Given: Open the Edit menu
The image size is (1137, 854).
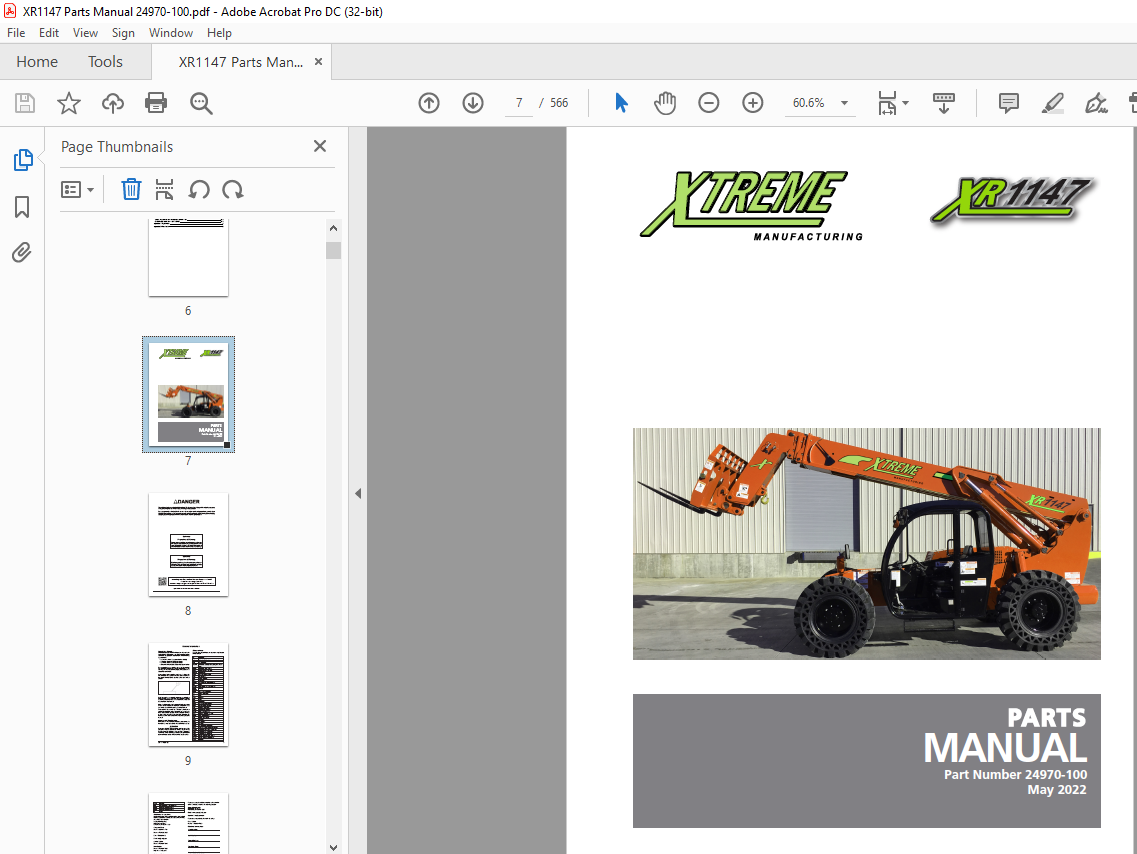Looking at the screenshot, I should [x=49, y=33].
